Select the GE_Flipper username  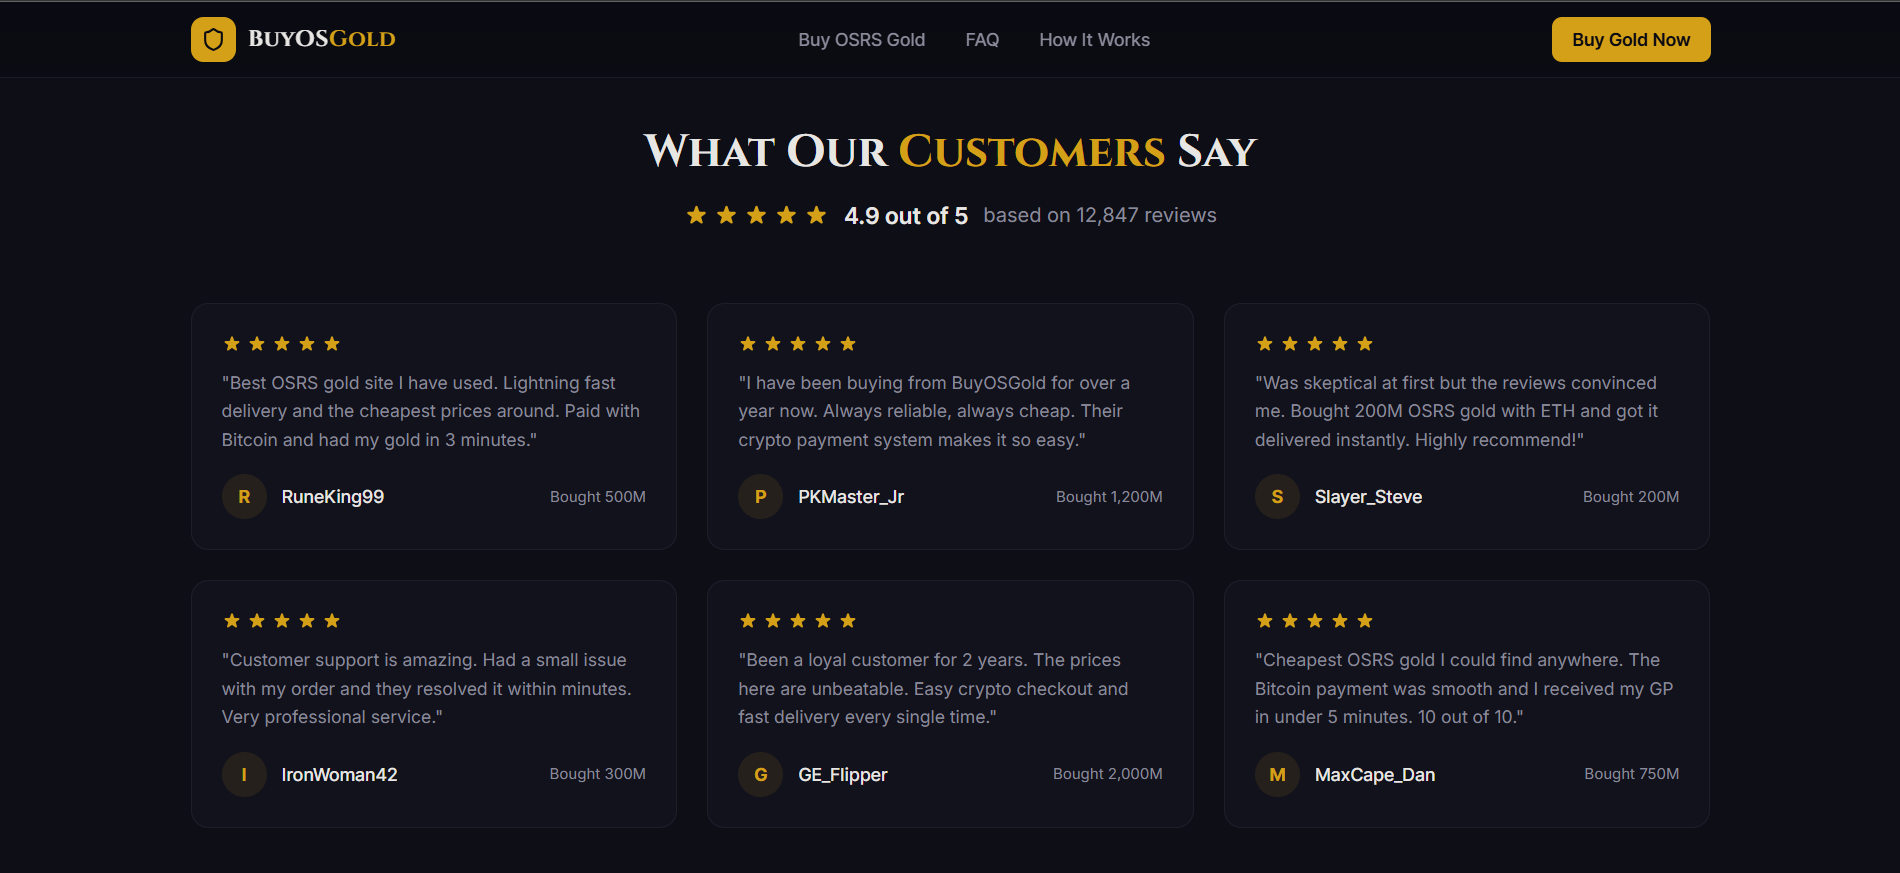coord(842,775)
